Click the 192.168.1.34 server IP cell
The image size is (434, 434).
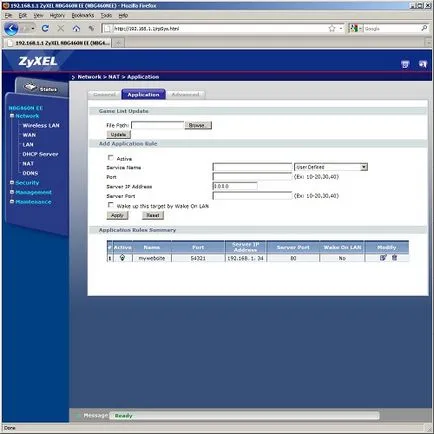pyautogui.click(x=245, y=258)
